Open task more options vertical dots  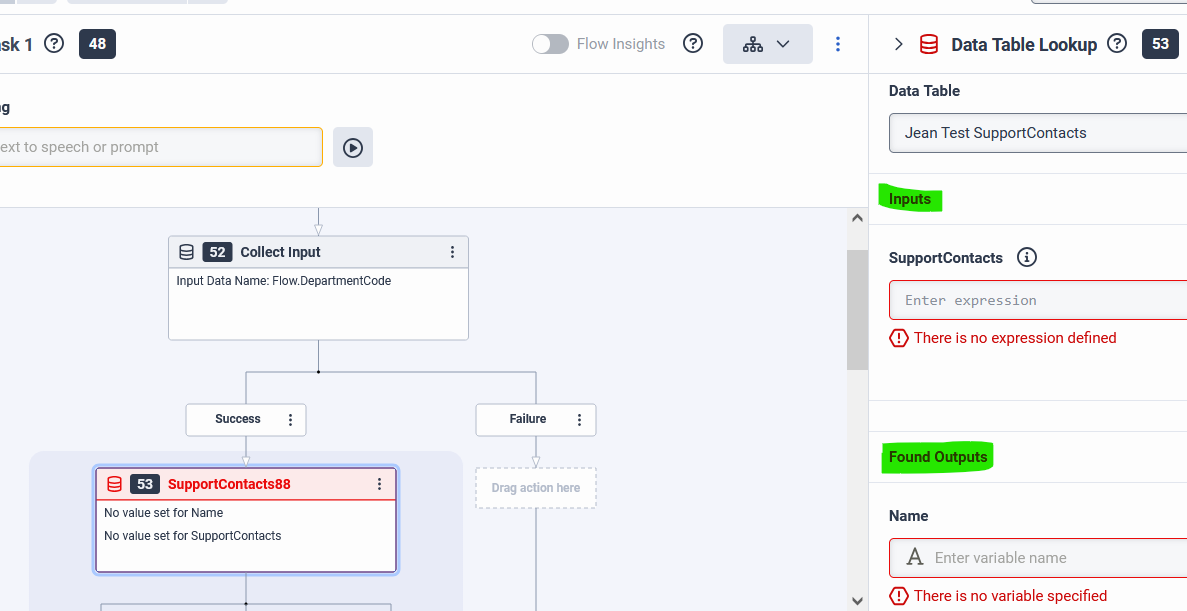coord(838,44)
